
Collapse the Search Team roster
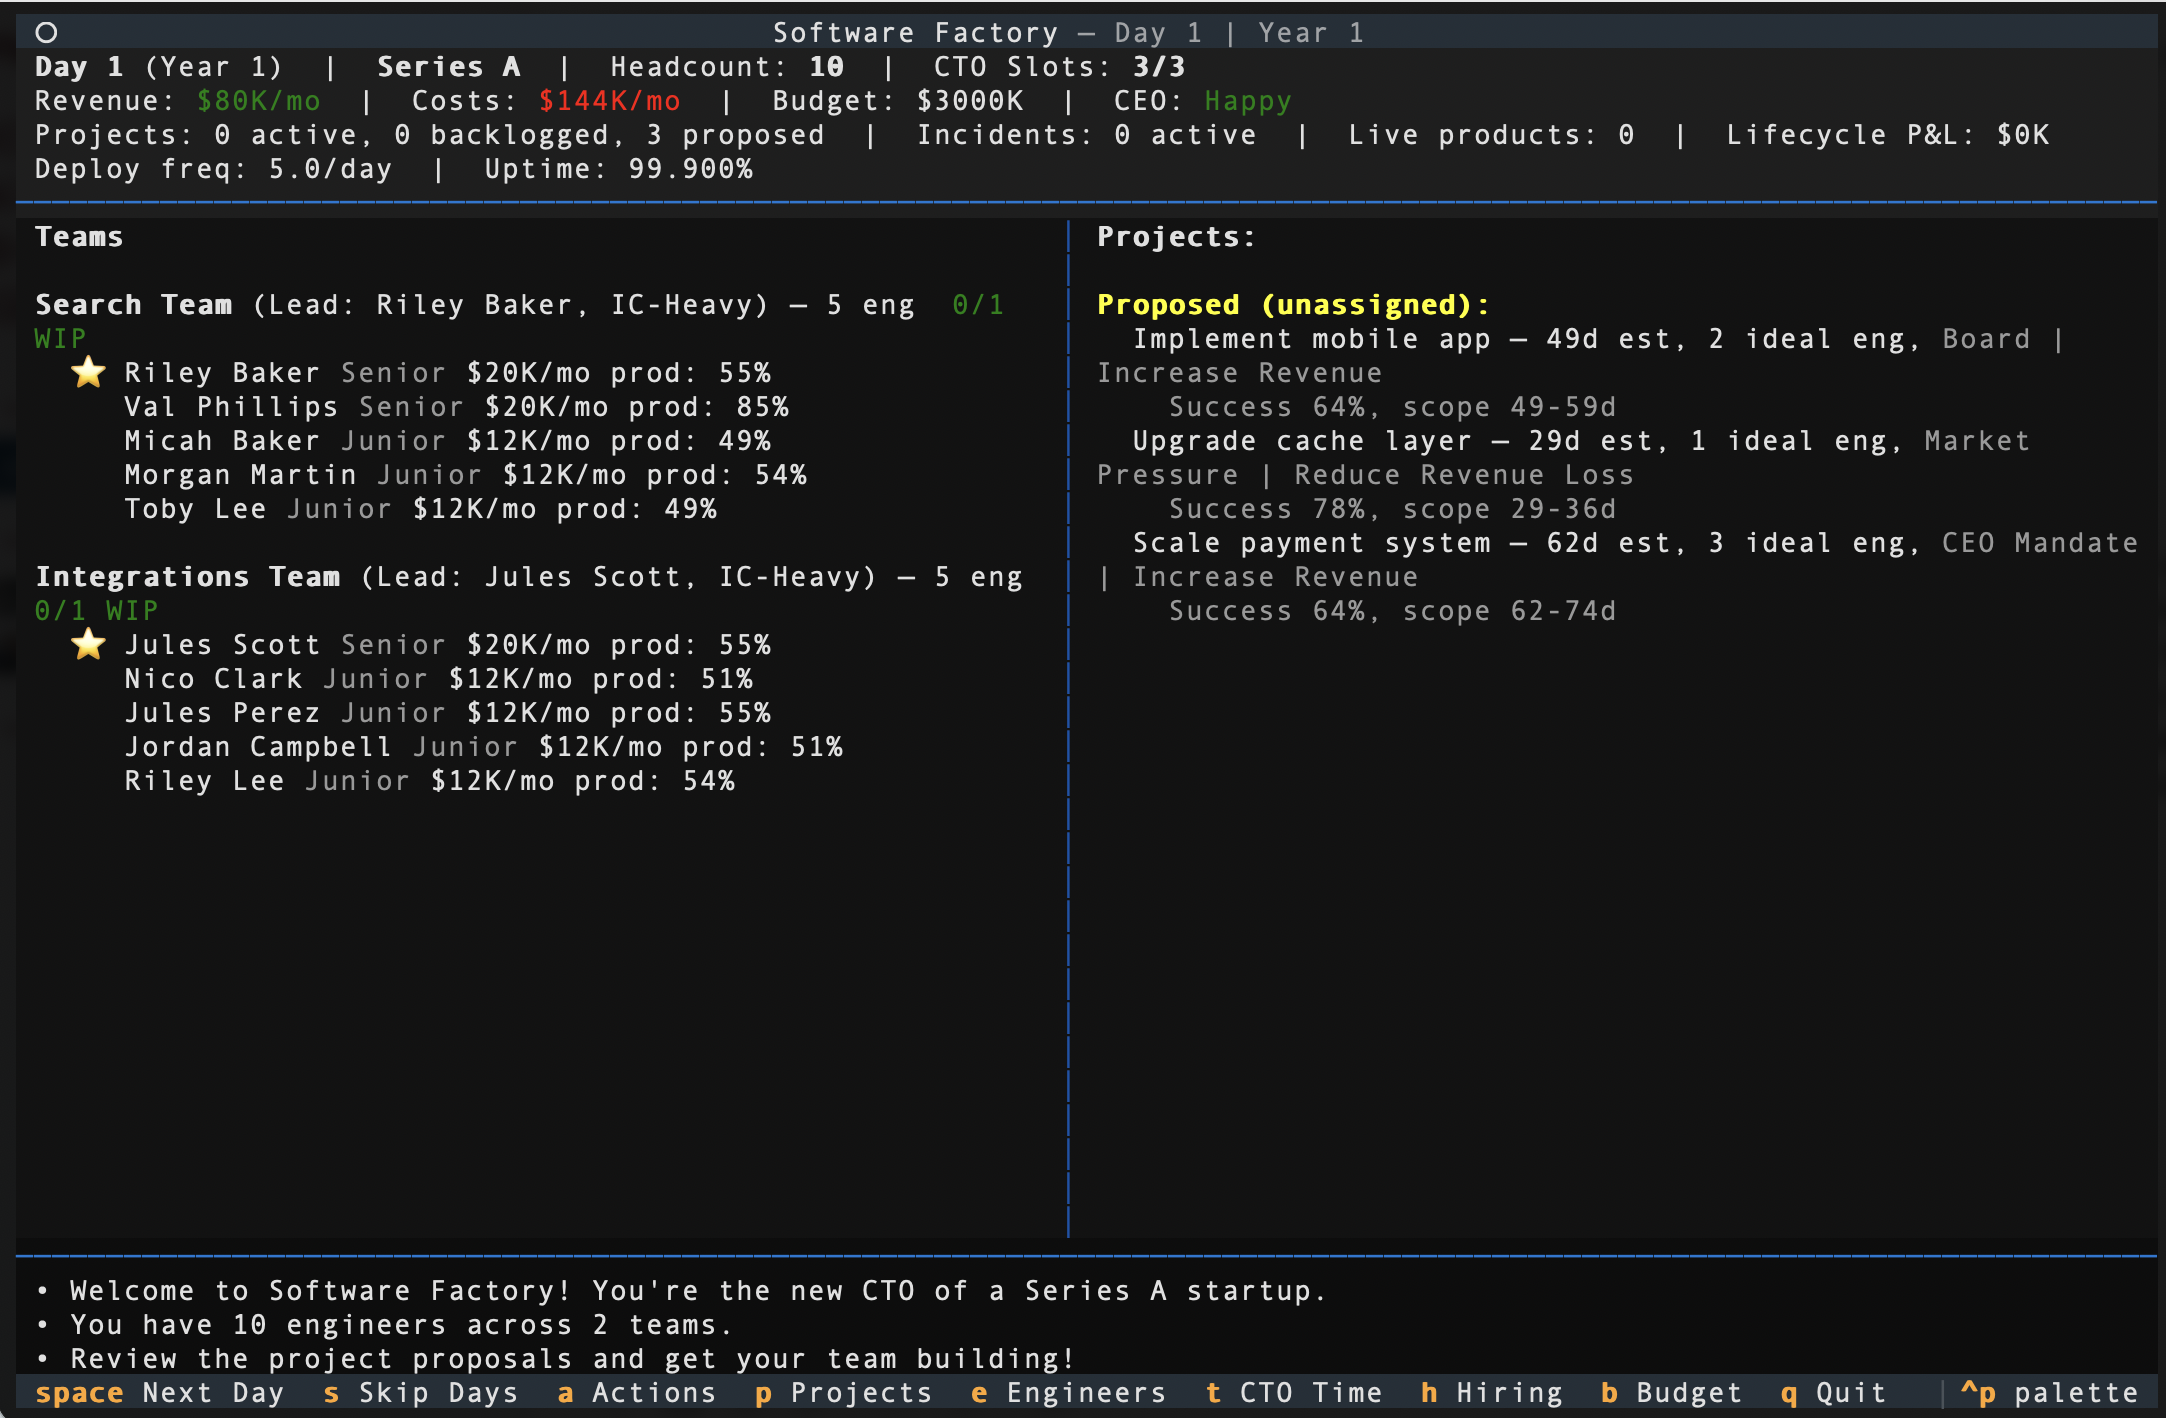[x=133, y=304]
